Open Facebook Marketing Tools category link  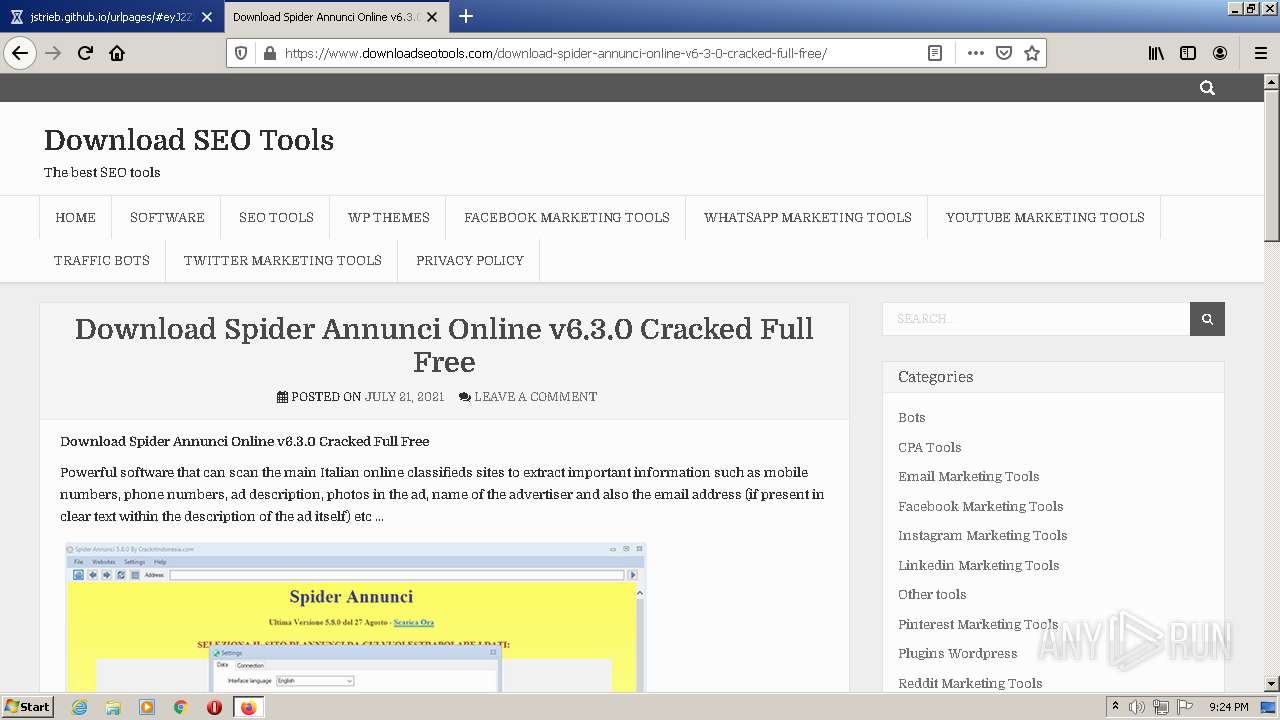click(981, 506)
